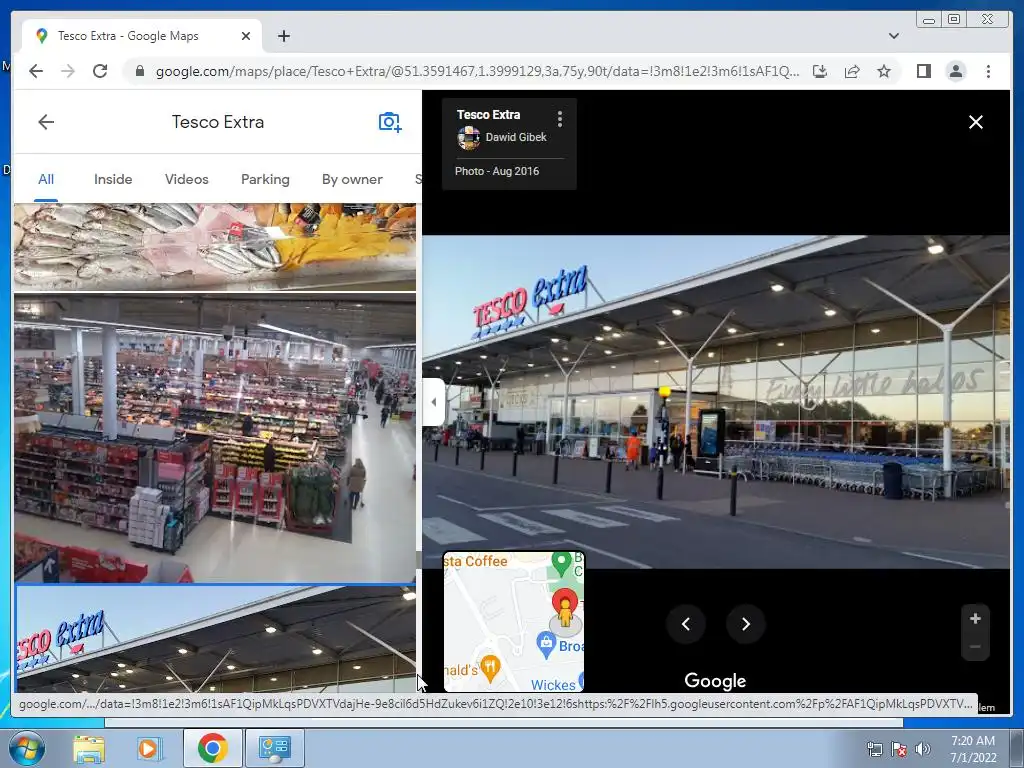1024x768 pixels.
Task: Click the address bar URL
Action: tap(477, 72)
